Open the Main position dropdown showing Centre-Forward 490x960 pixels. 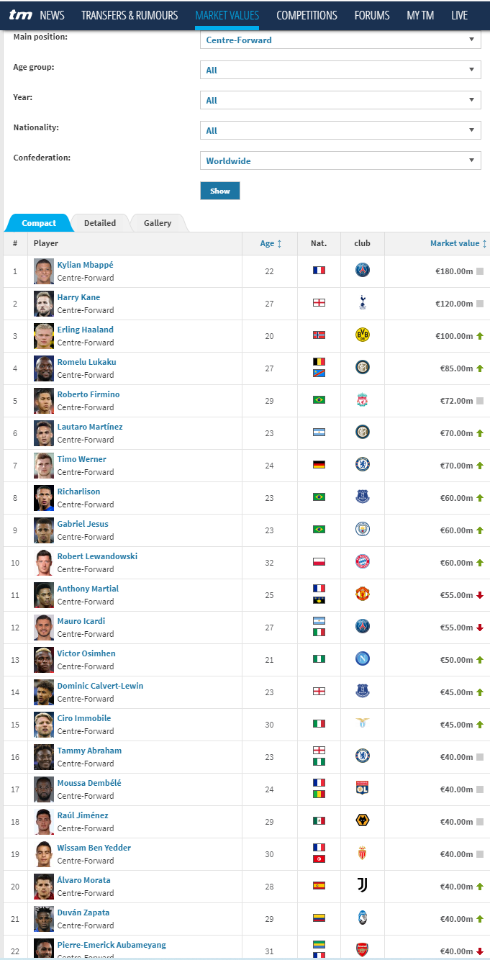pos(341,40)
